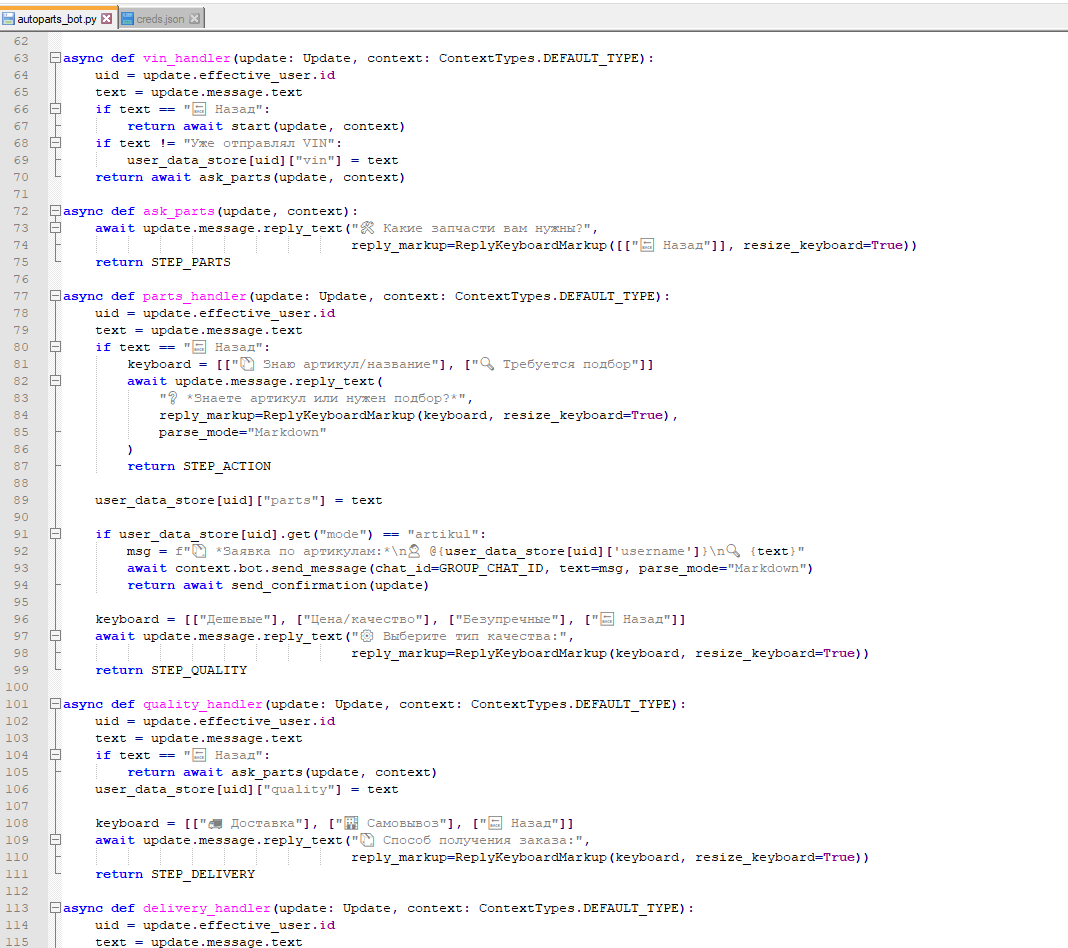Click the "Самовывоз" string on line 108
This screenshot has height=948, width=1068.
(394, 823)
